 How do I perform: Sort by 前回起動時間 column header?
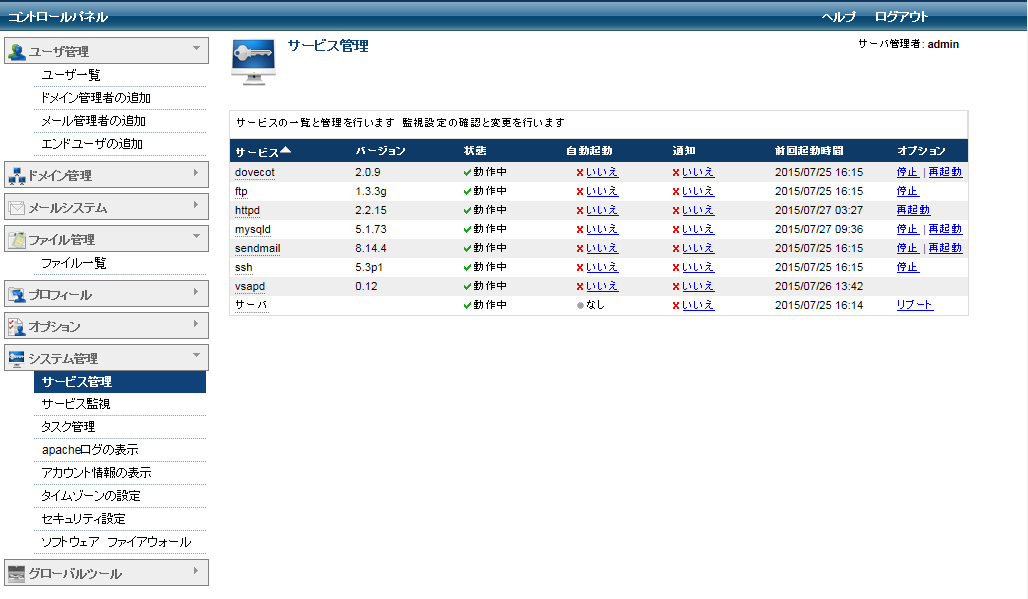coord(809,151)
